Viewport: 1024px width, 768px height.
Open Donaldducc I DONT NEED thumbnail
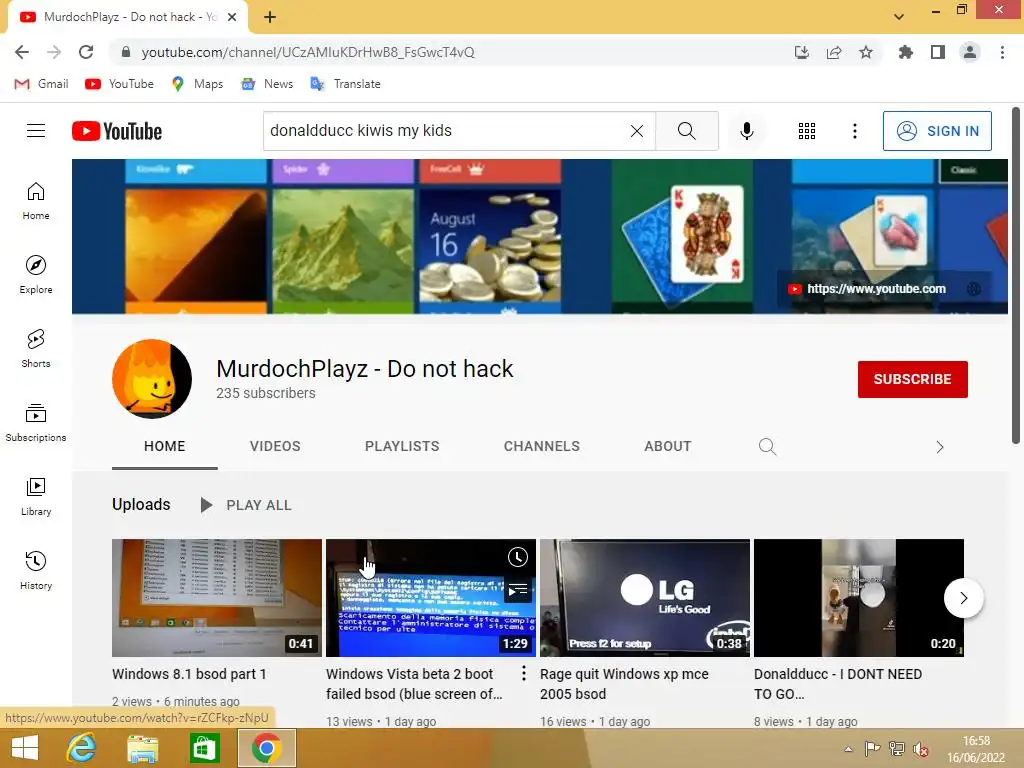pyautogui.click(x=858, y=598)
